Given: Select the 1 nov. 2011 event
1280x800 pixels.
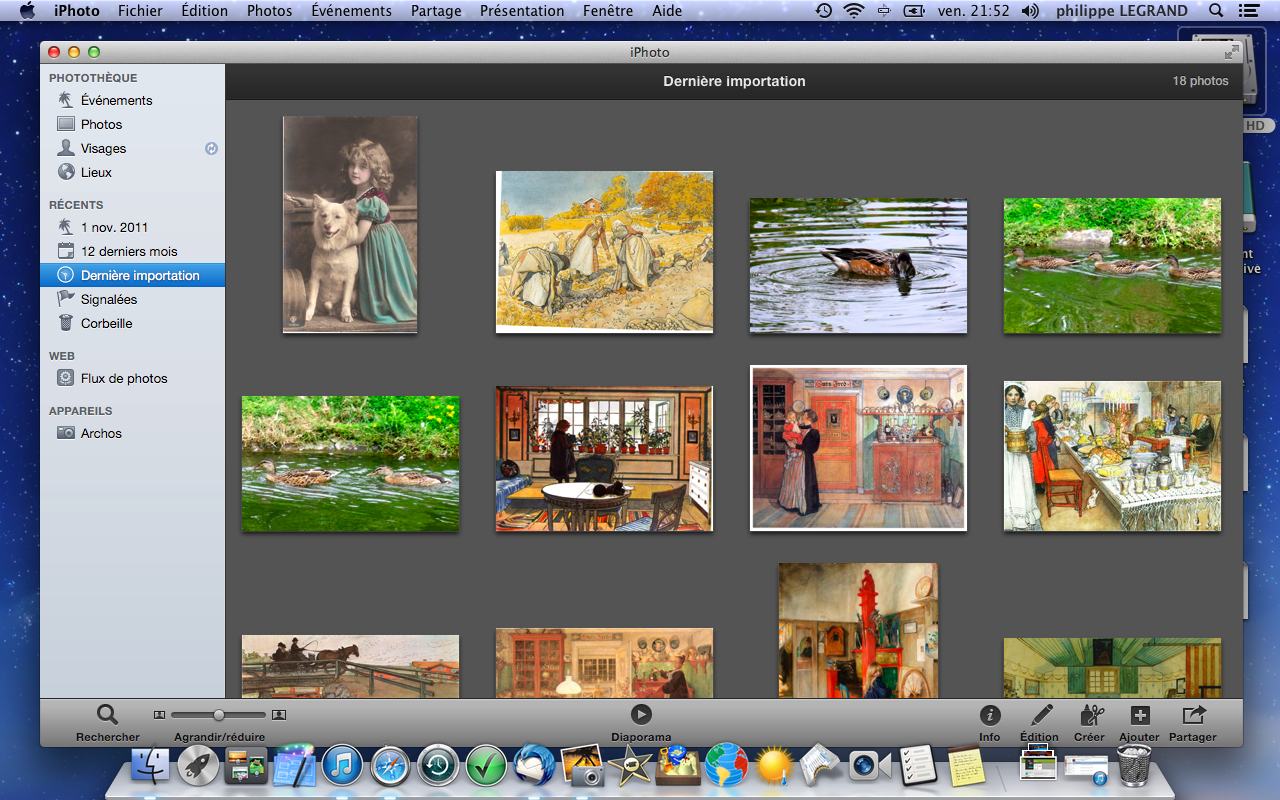Looking at the screenshot, I should [114, 227].
